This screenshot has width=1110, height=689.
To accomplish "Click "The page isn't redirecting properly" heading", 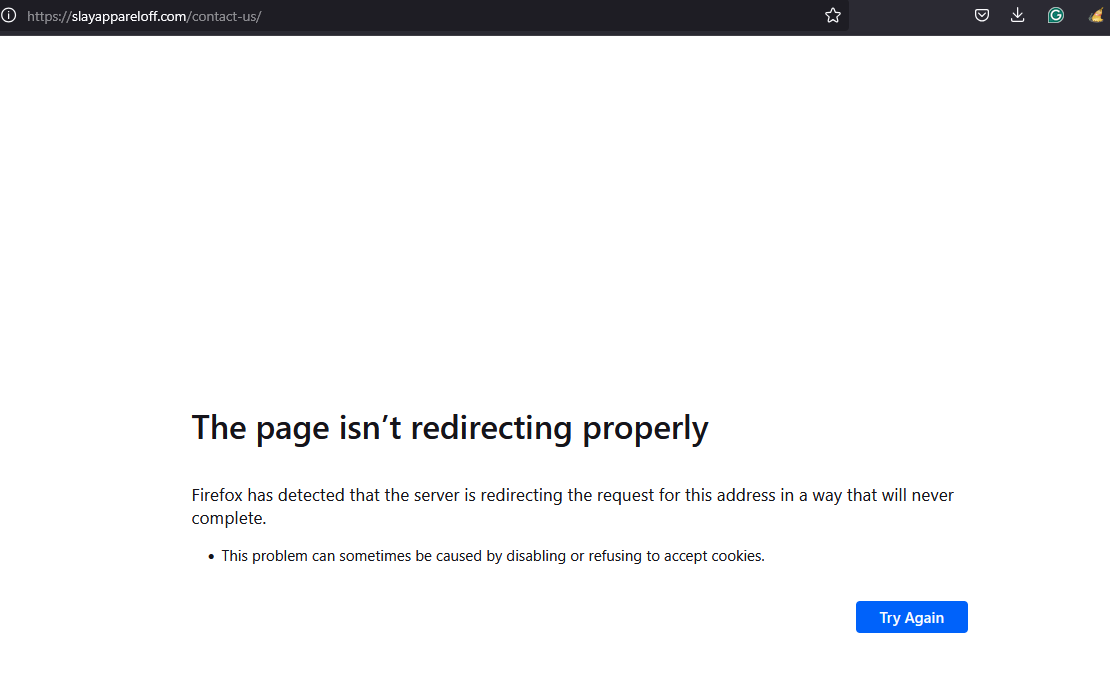I will click(x=449, y=428).
